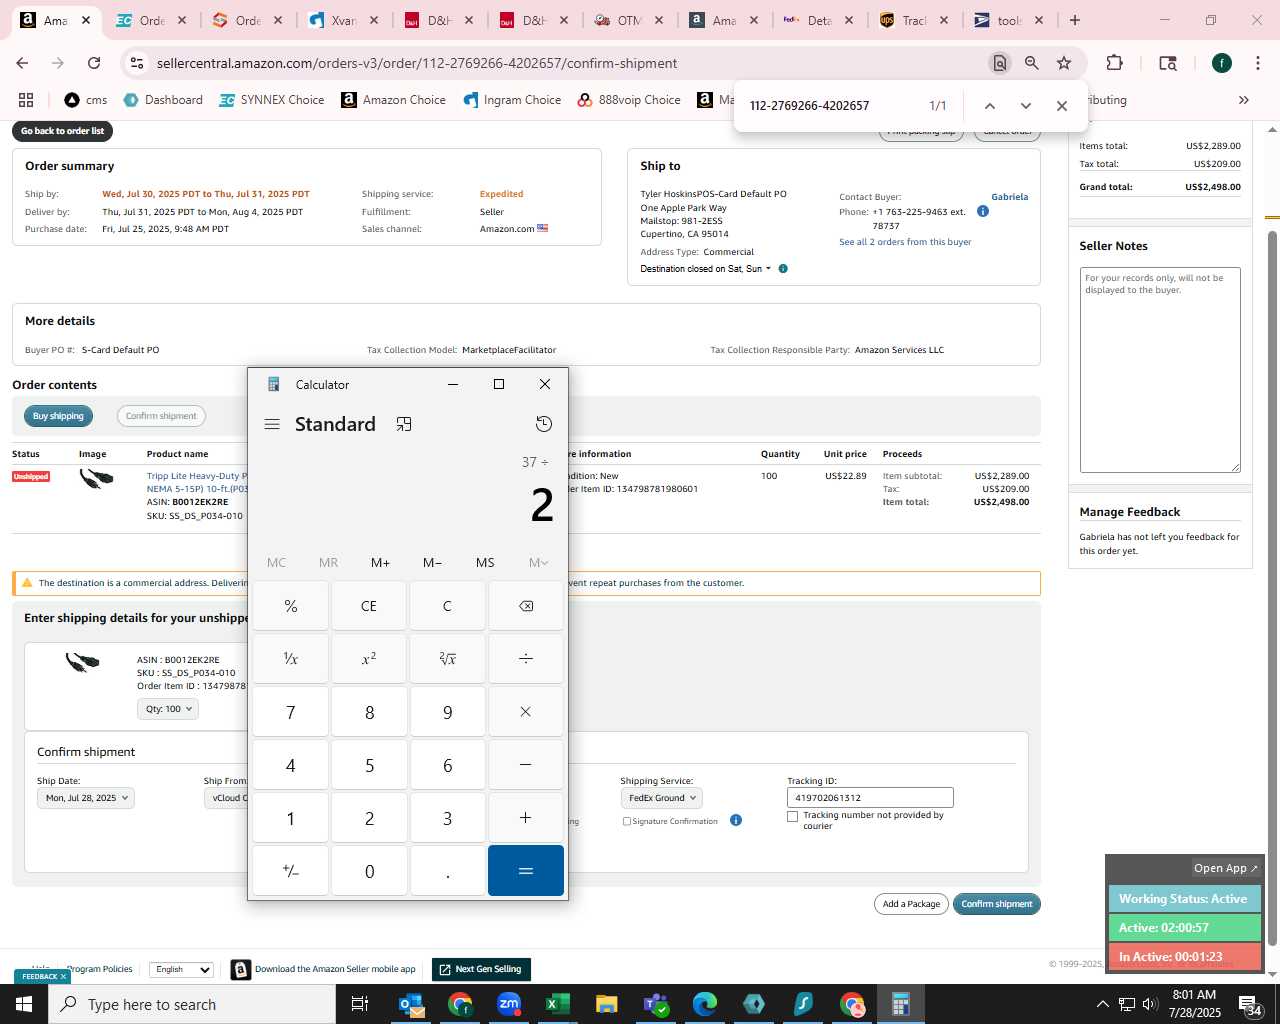Click the Seller Notes text area
The height and width of the screenshot is (1024, 1280).
(x=1160, y=370)
